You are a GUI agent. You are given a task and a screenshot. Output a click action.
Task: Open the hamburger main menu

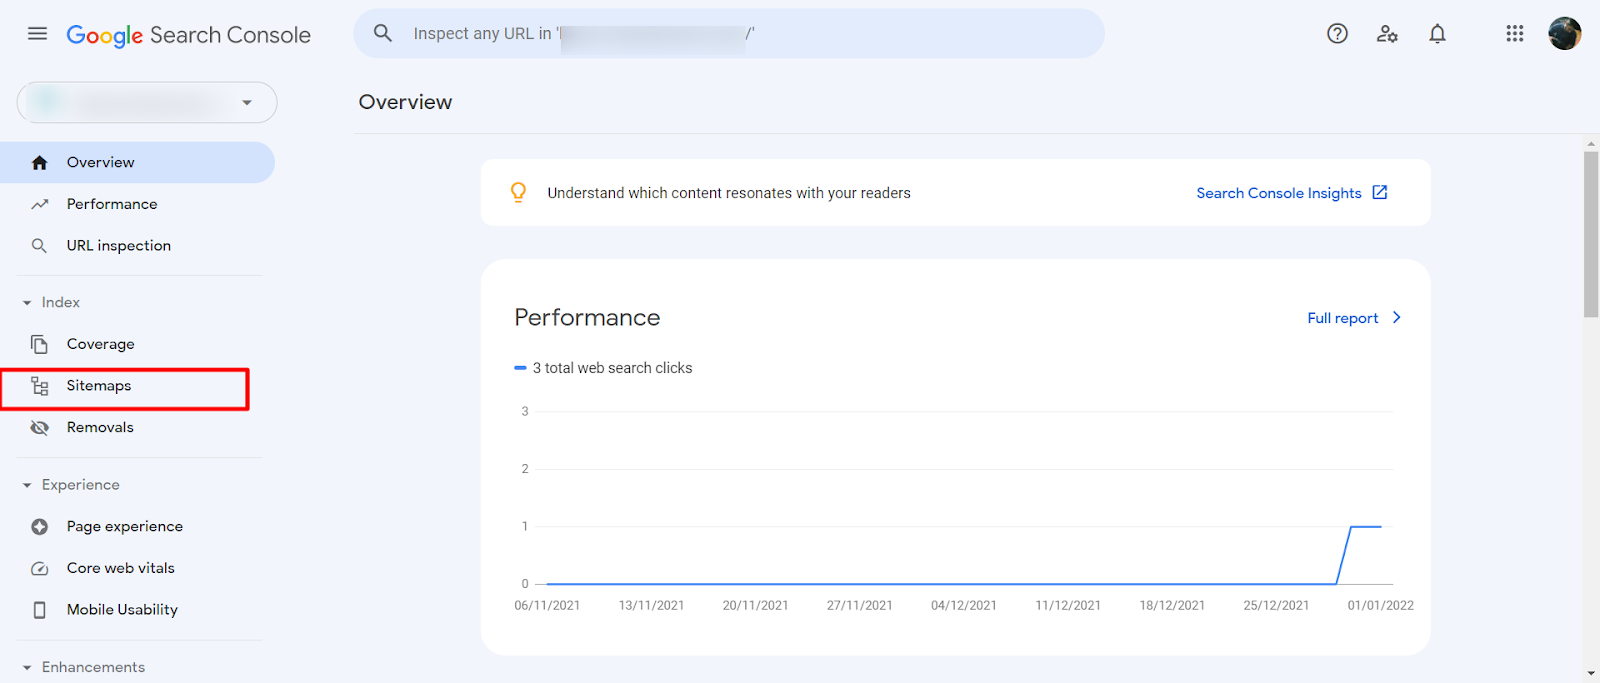(37, 34)
